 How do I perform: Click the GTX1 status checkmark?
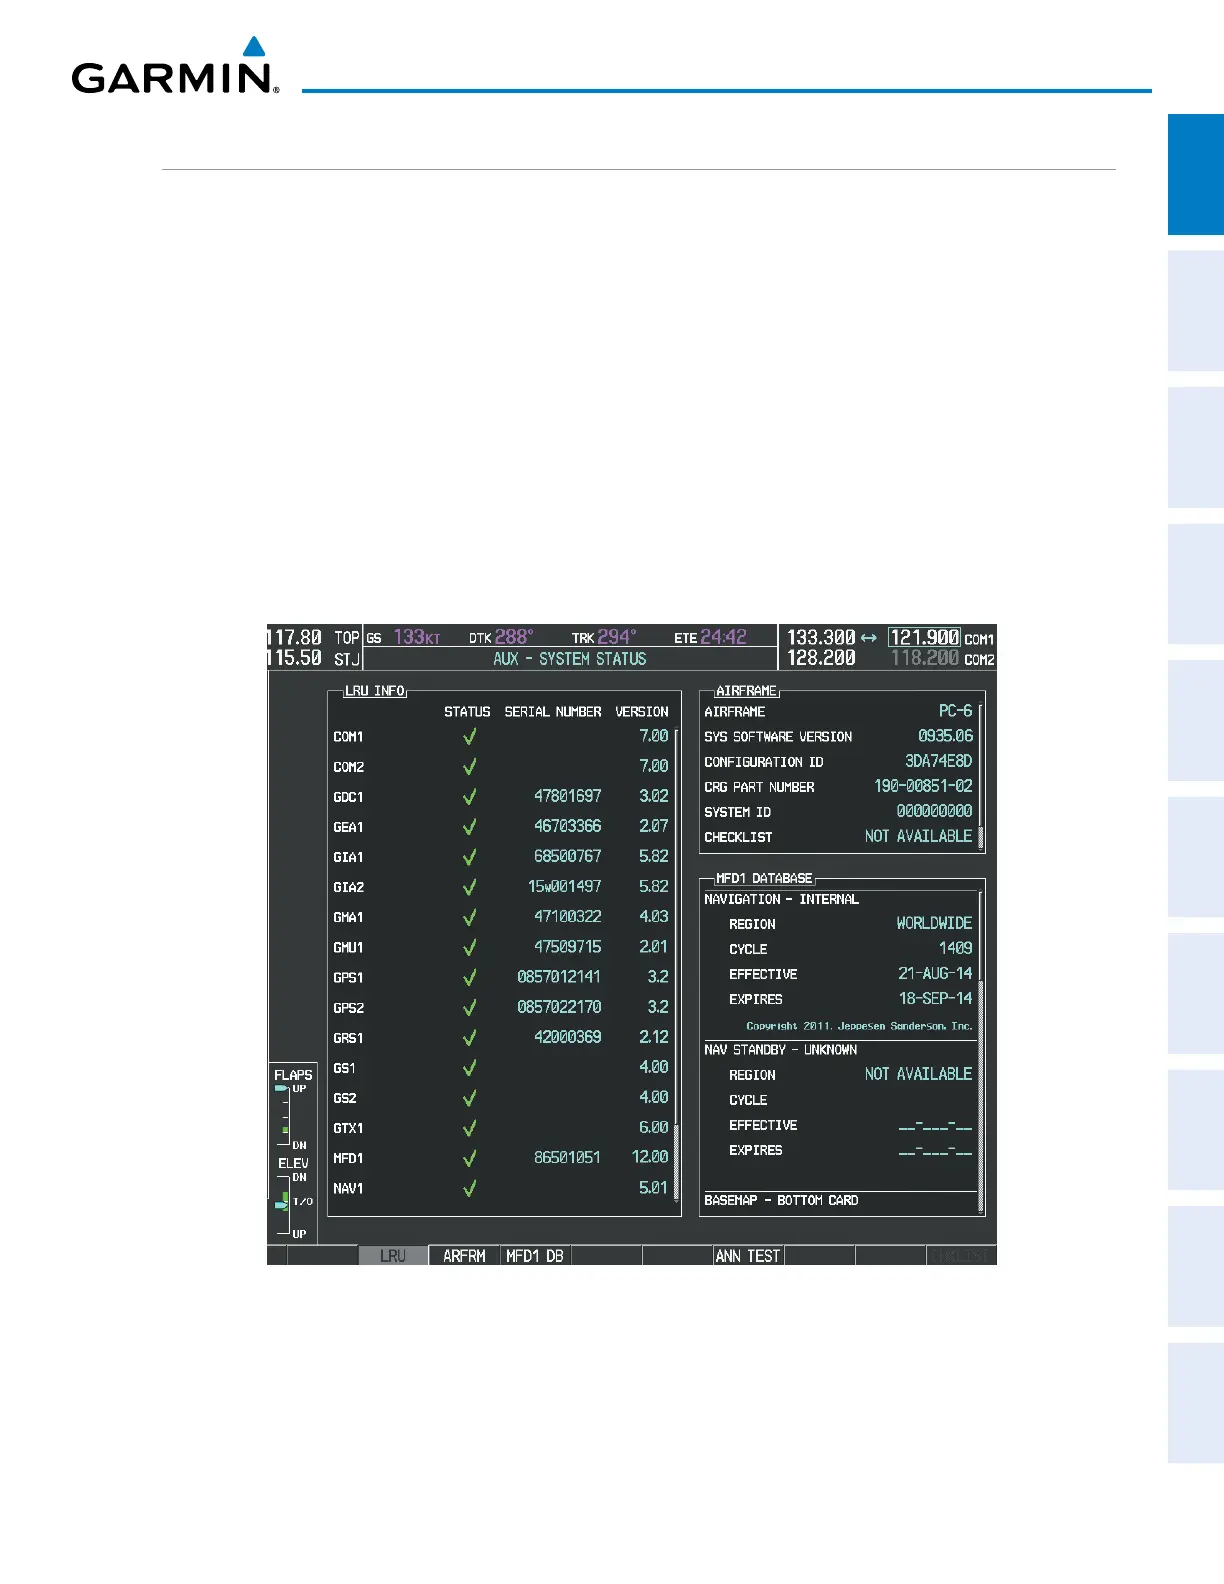[469, 1128]
